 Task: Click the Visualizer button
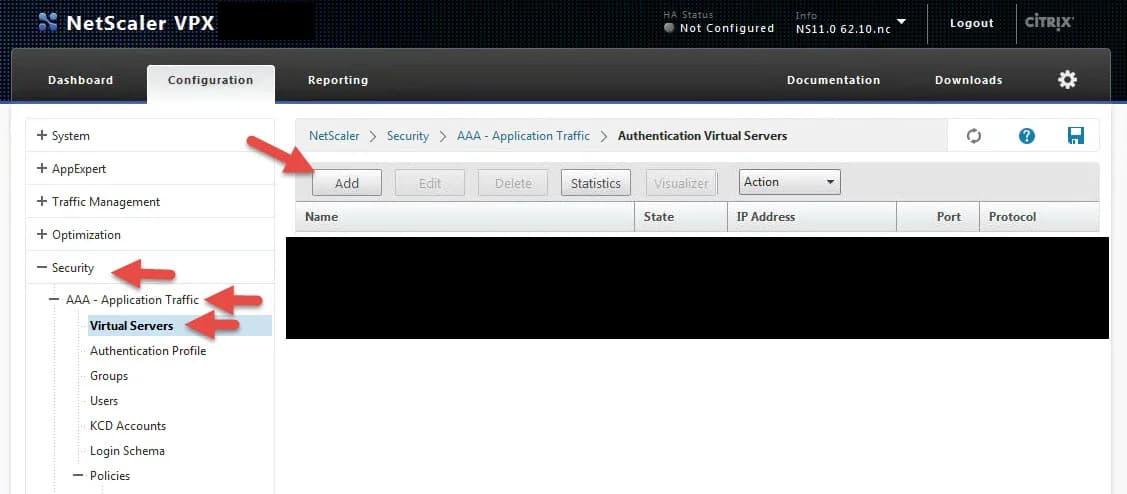tap(681, 183)
